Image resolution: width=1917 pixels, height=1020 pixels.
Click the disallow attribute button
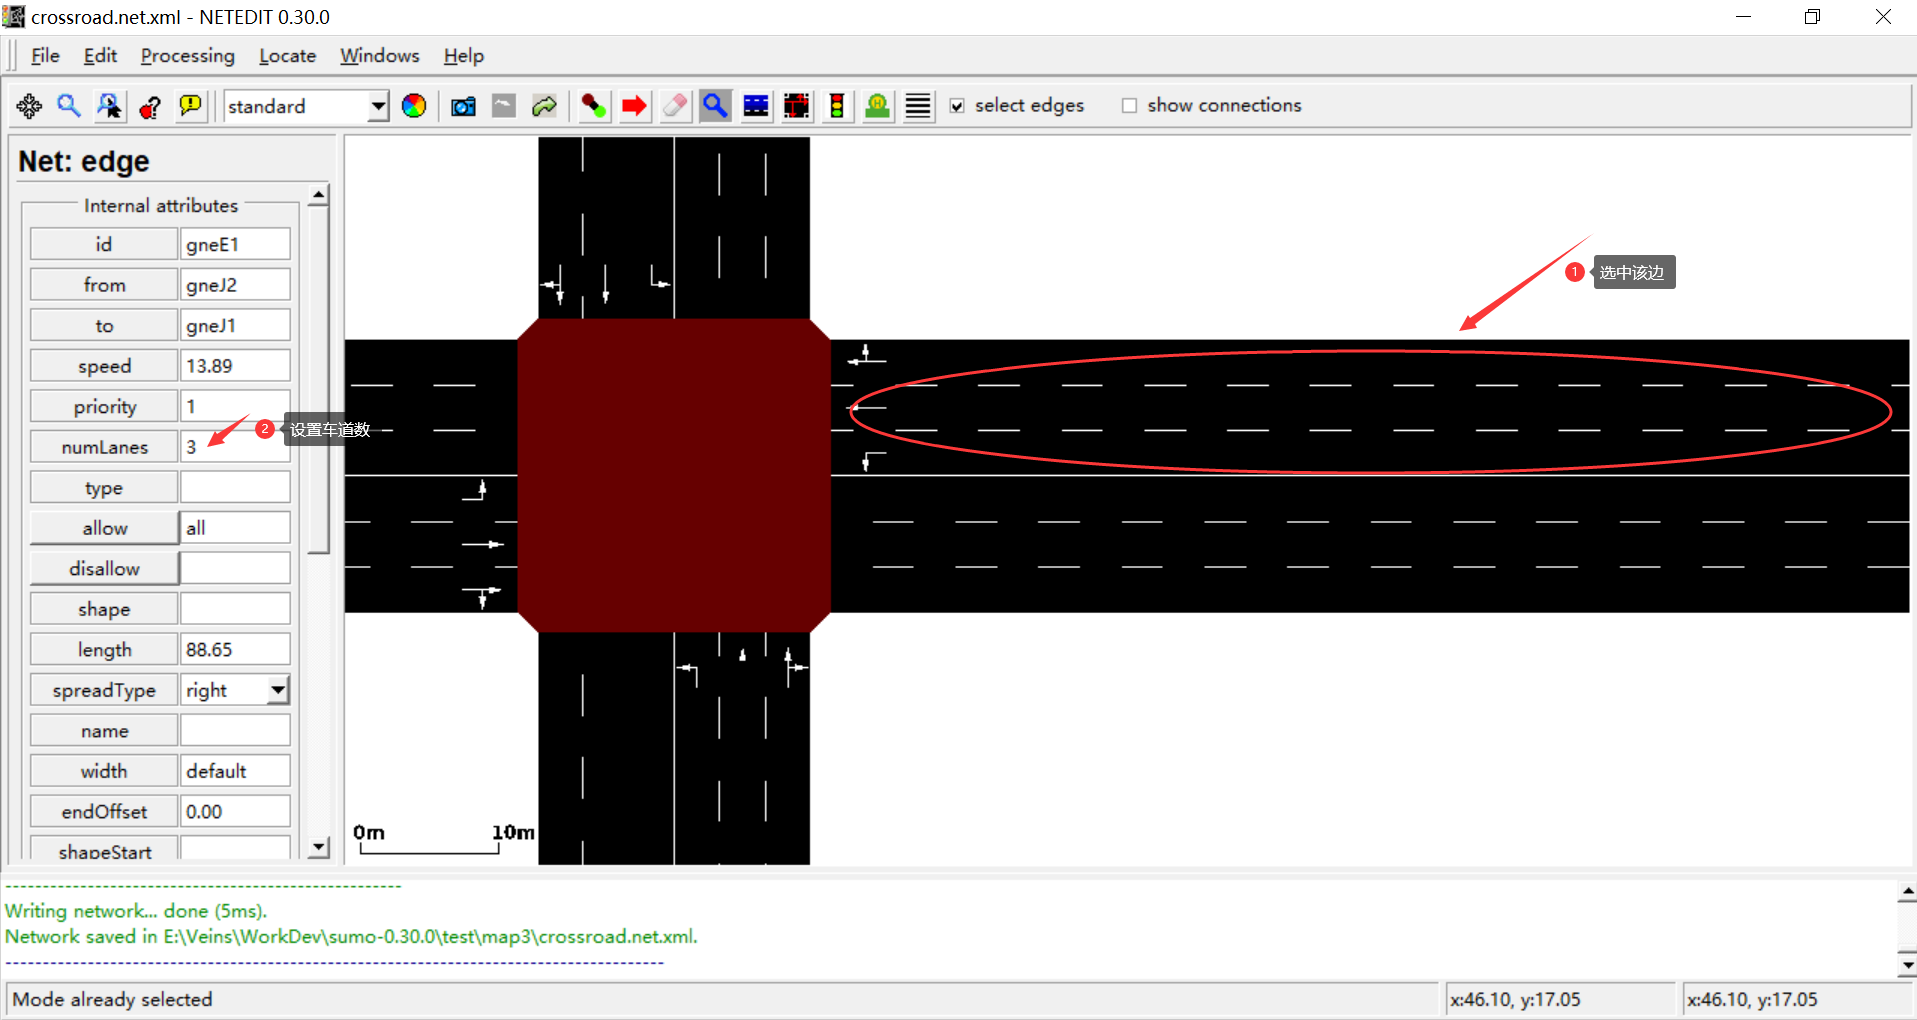click(103, 567)
